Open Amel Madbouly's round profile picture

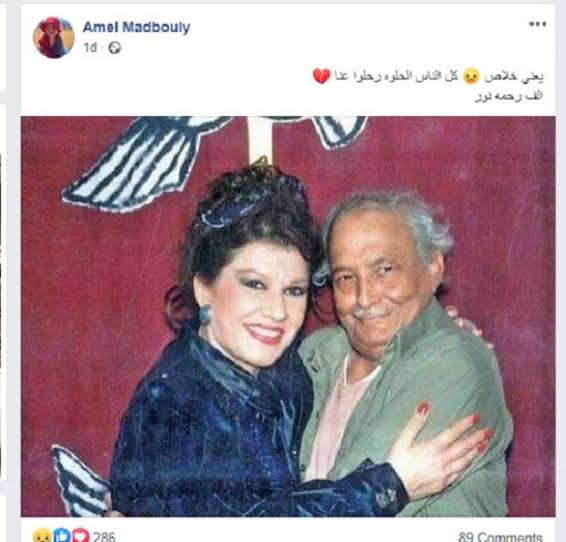[x=53, y=37]
